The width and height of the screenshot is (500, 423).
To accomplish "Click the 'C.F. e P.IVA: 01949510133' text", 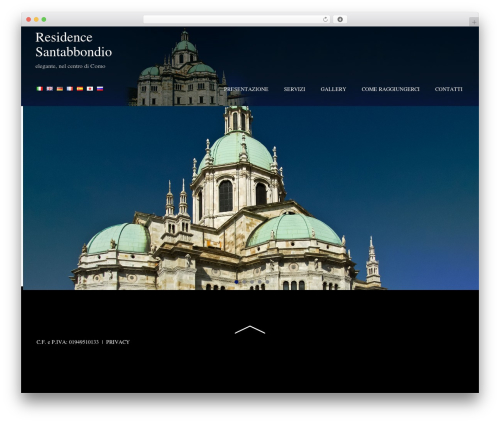I will (67, 342).
